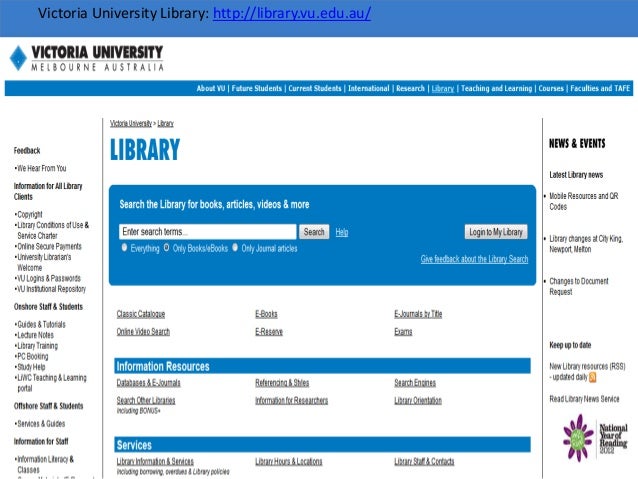Focus the Enter search terms field
Image resolution: width=638 pixels, height=479 pixels.
point(208,232)
